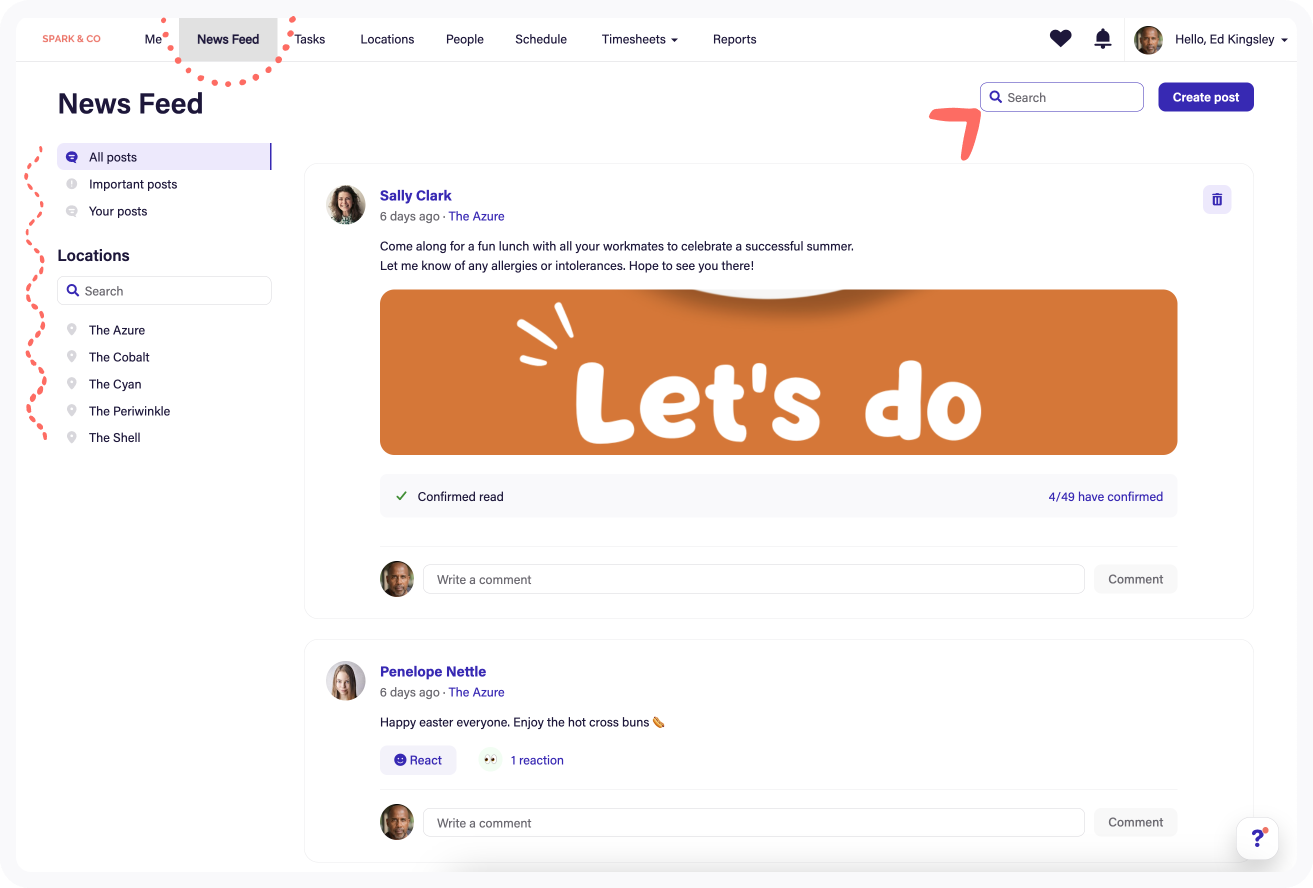Click the SPARK & CO logo
The width and height of the screenshot is (1313, 888).
pos(71,38)
